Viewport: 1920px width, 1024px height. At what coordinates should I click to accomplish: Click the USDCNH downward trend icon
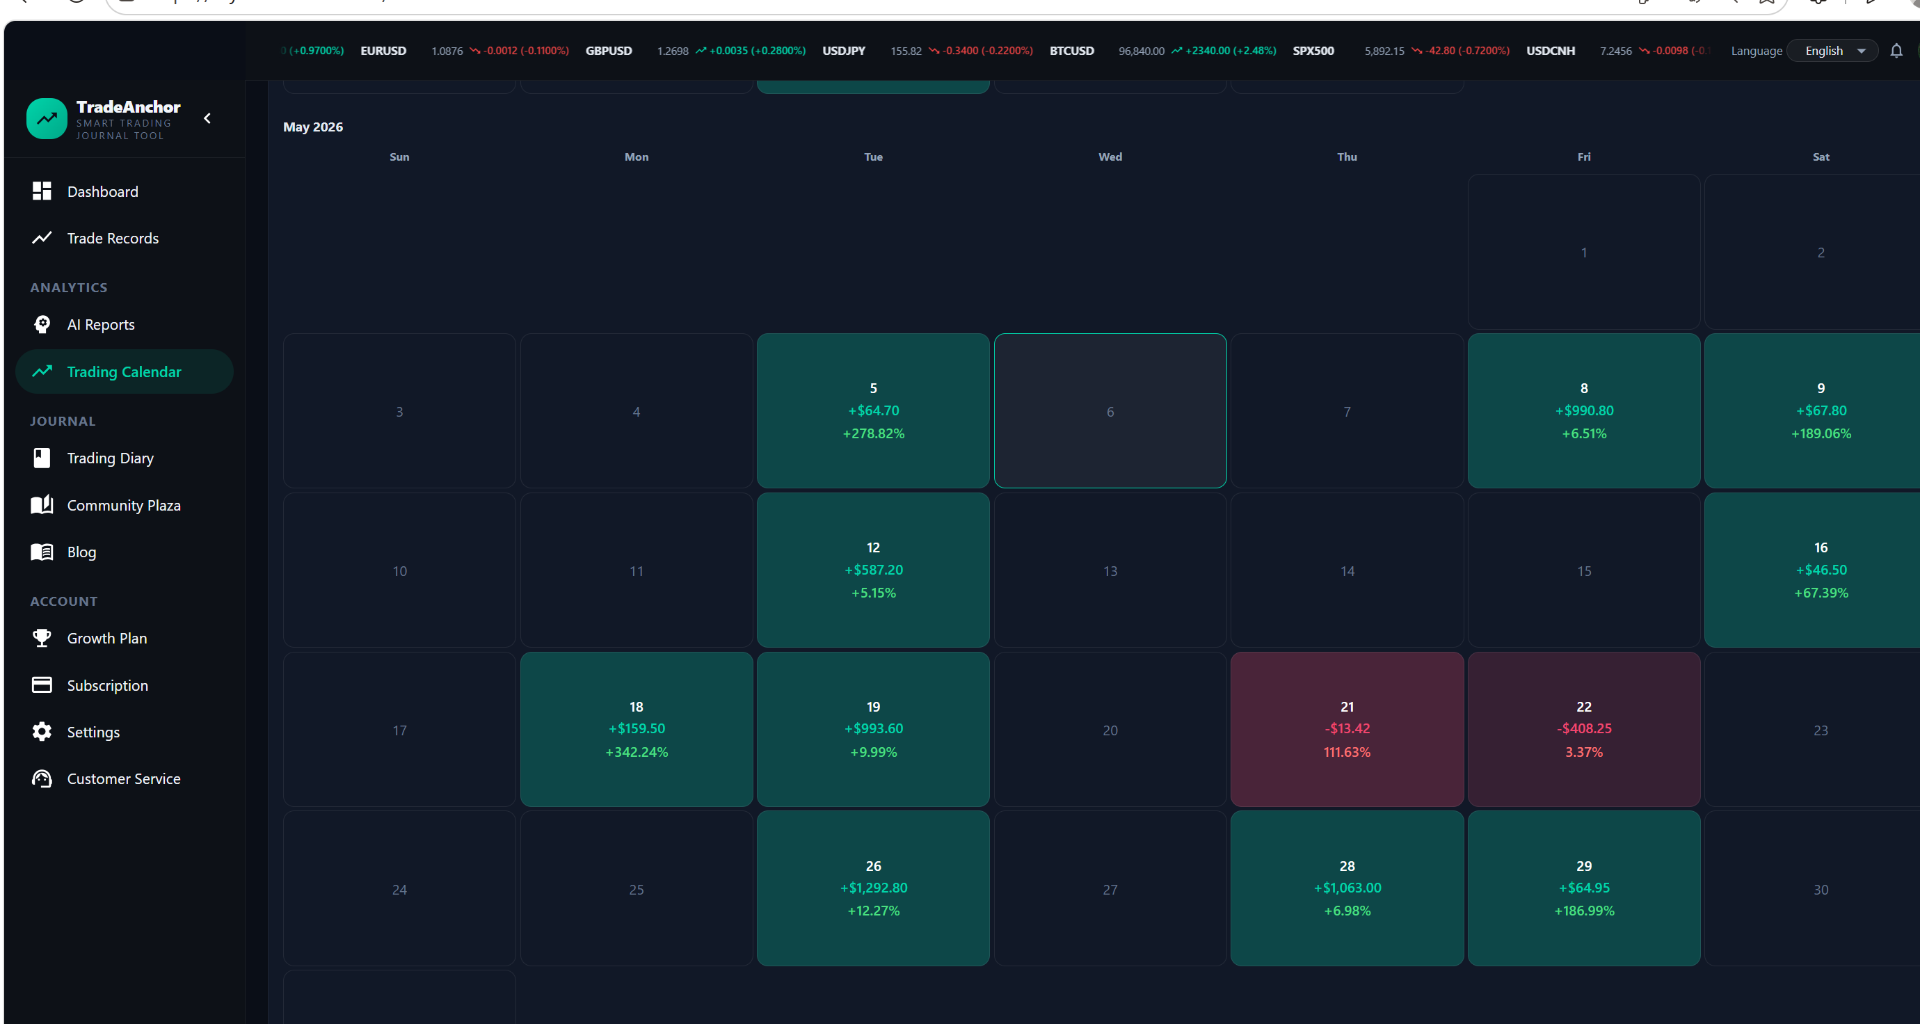tap(1644, 51)
